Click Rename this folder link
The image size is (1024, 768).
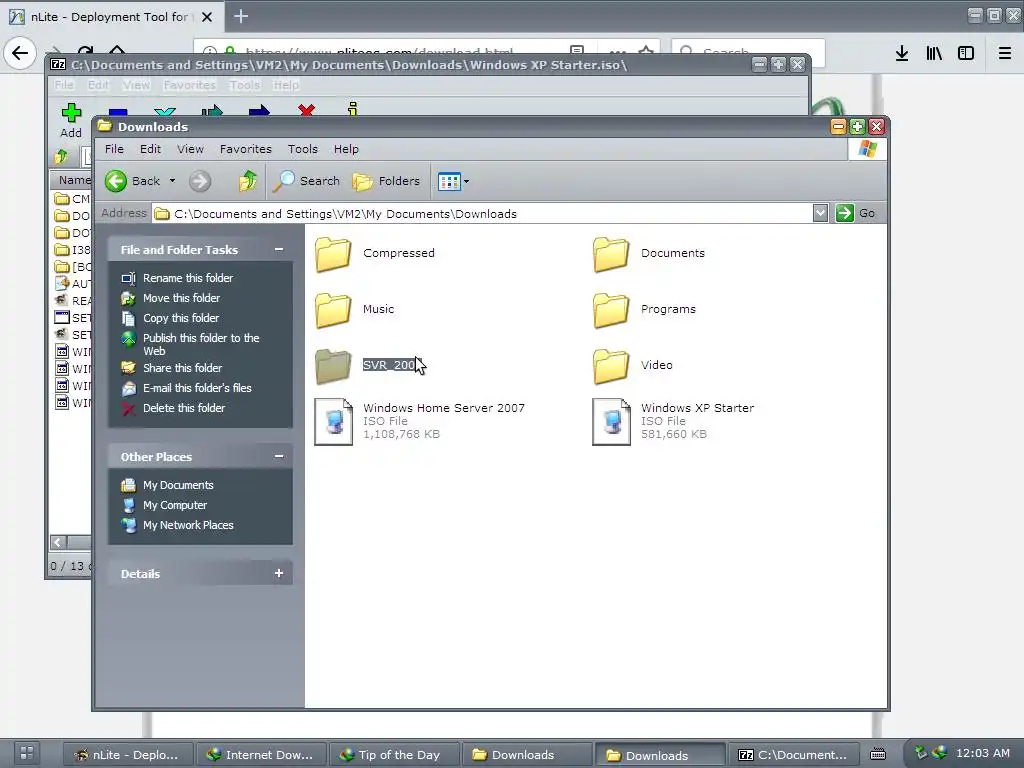187,278
